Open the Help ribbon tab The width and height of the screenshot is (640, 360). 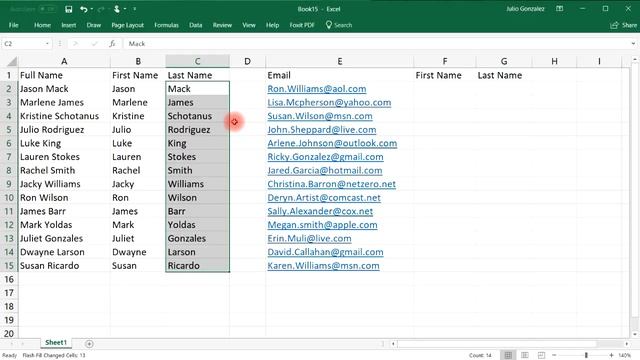coord(272,25)
